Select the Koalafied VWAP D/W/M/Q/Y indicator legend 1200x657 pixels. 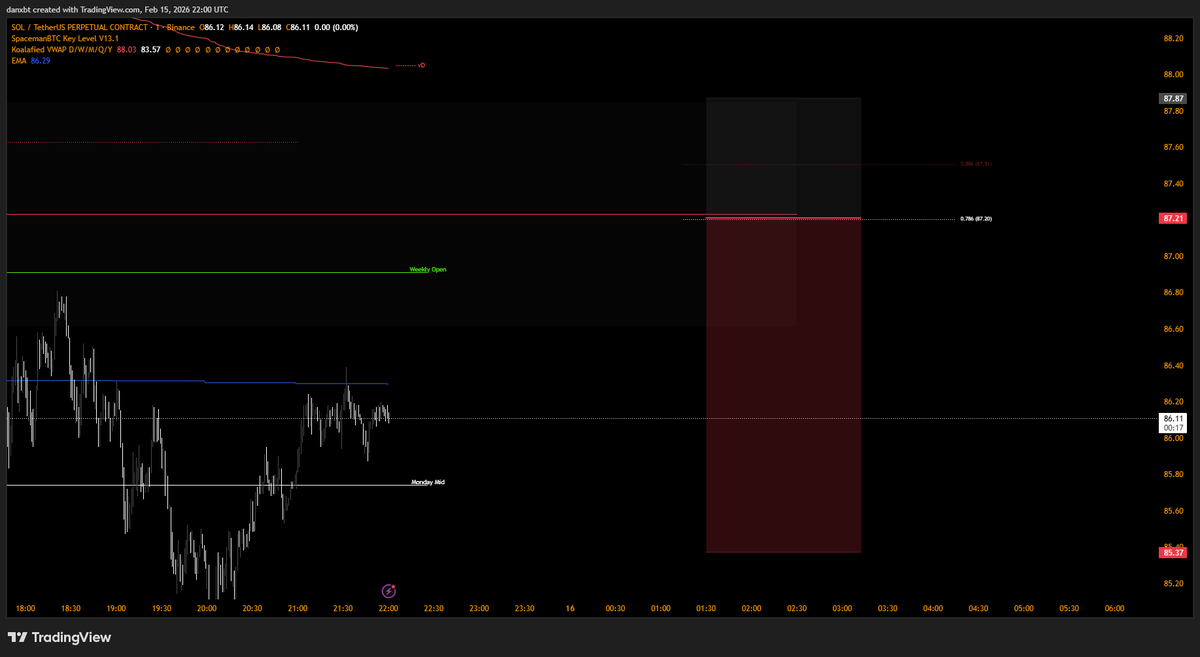(x=61, y=48)
